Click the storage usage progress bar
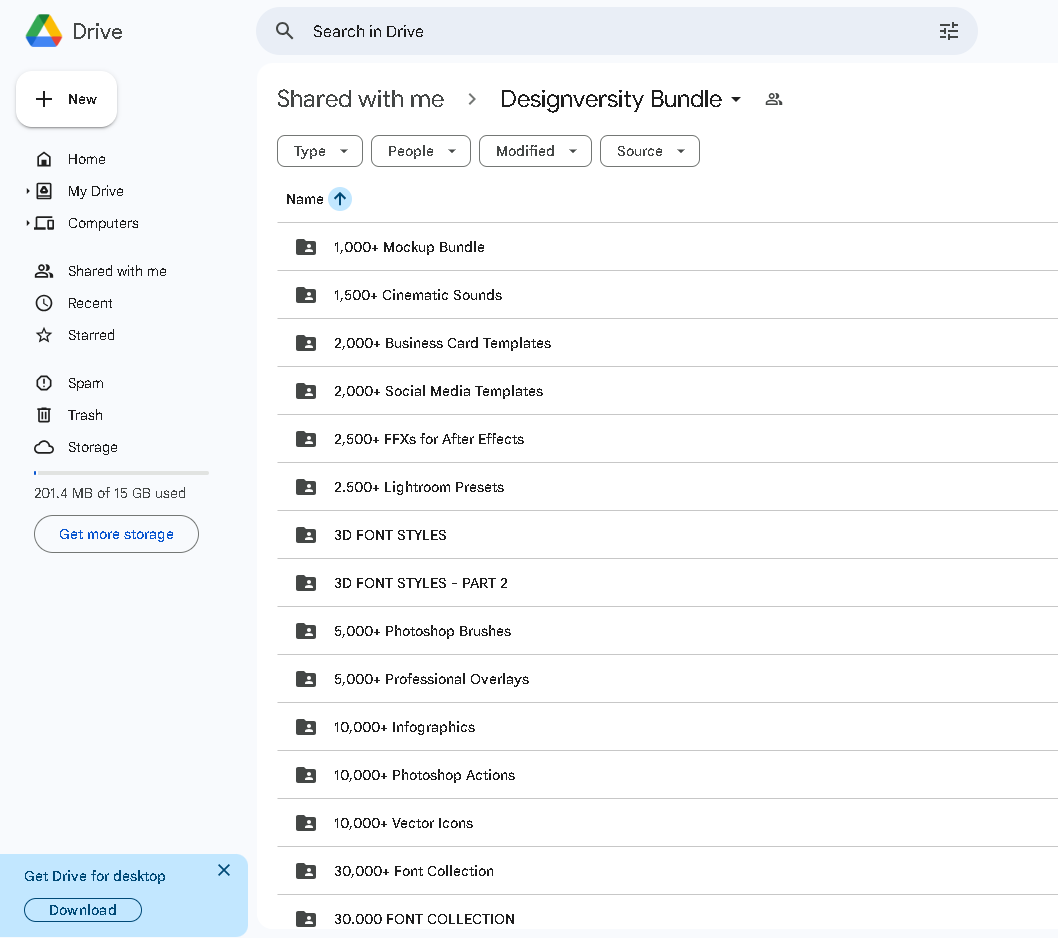This screenshot has width=1058, height=938. tap(121, 472)
